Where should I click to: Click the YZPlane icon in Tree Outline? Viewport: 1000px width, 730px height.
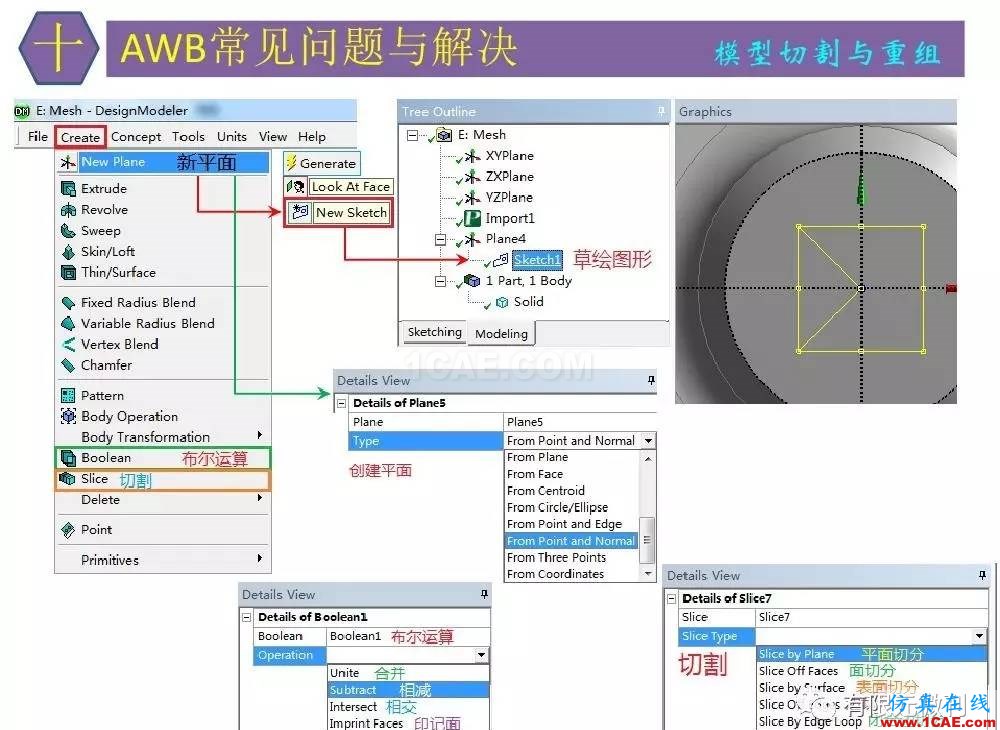click(x=473, y=198)
